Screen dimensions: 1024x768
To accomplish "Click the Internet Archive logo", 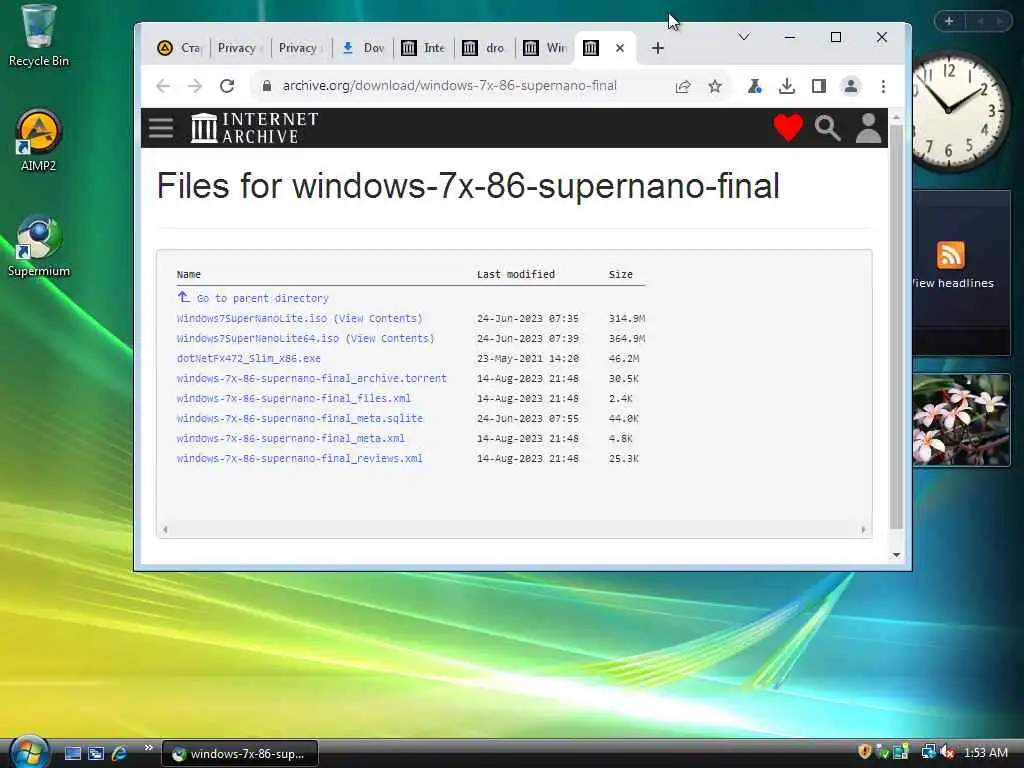I will [255, 128].
